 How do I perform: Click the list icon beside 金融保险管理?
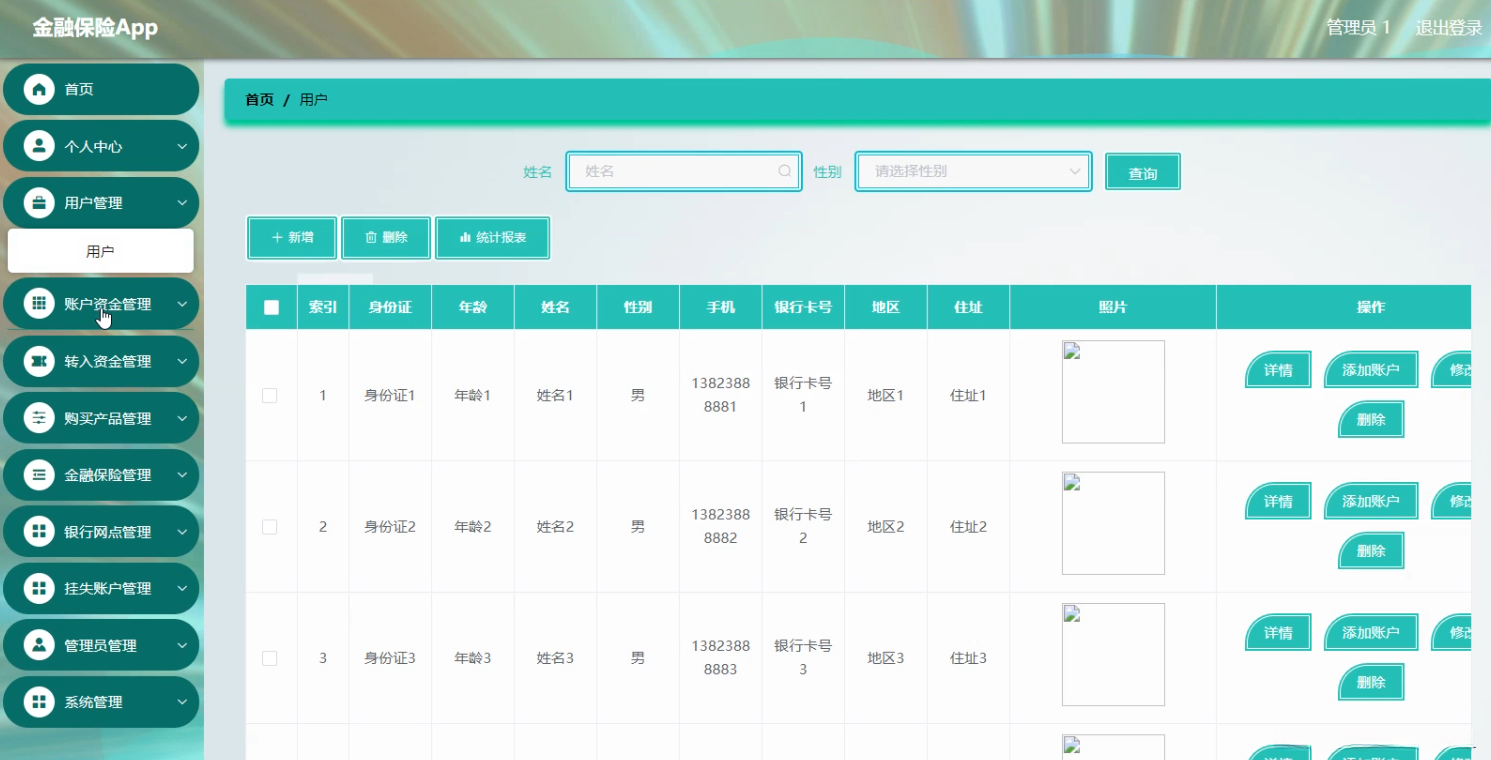tap(39, 475)
